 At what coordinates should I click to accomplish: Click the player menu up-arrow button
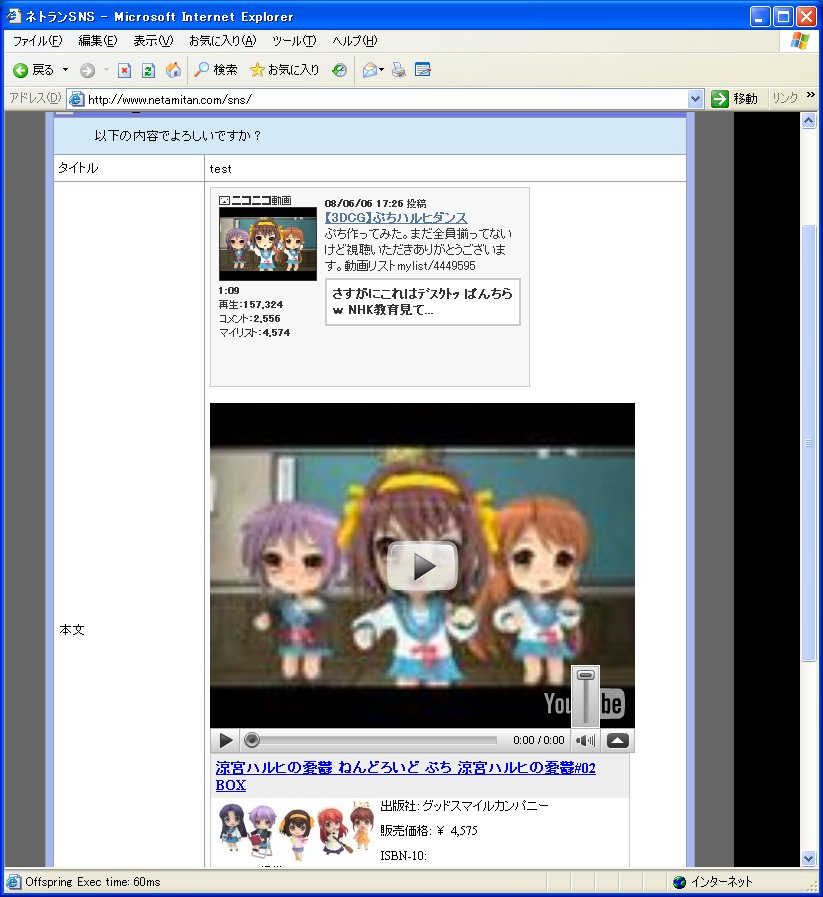click(x=618, y=741)
